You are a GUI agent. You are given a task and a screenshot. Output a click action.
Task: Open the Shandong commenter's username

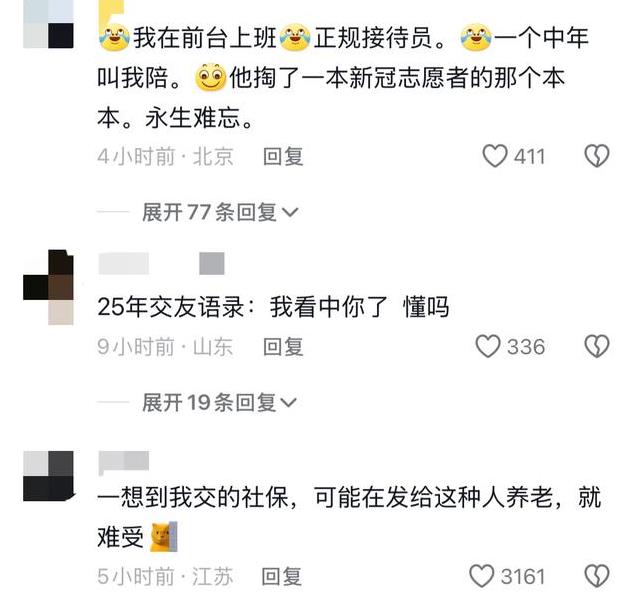tap(124, 263)
